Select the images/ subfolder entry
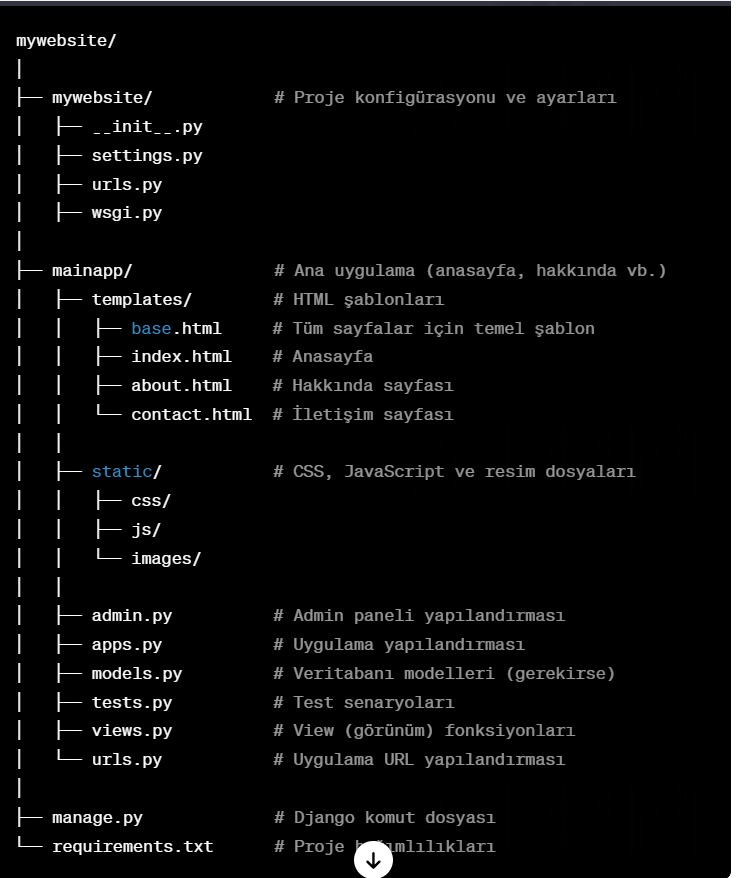This screenshot has width=740, height=878. (x=166, y=559)
